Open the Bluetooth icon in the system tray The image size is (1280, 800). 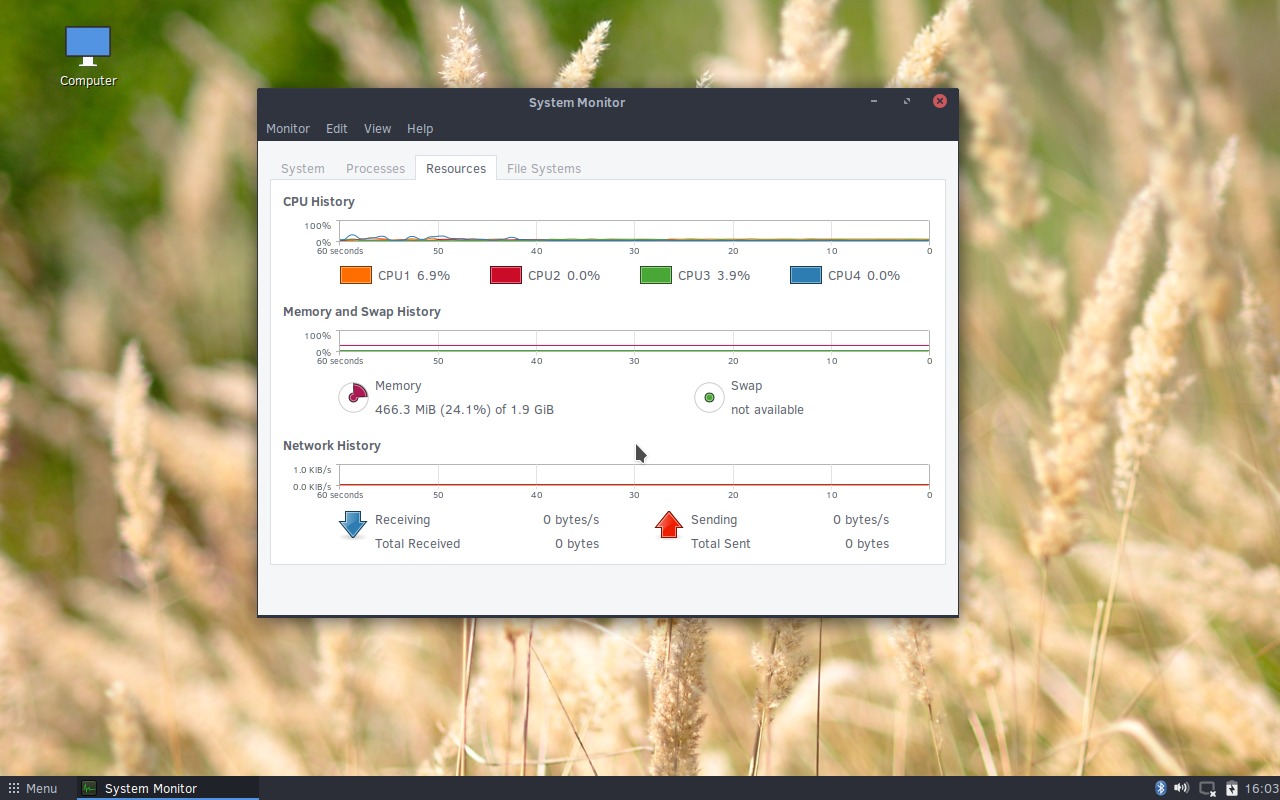point(1161,788)
